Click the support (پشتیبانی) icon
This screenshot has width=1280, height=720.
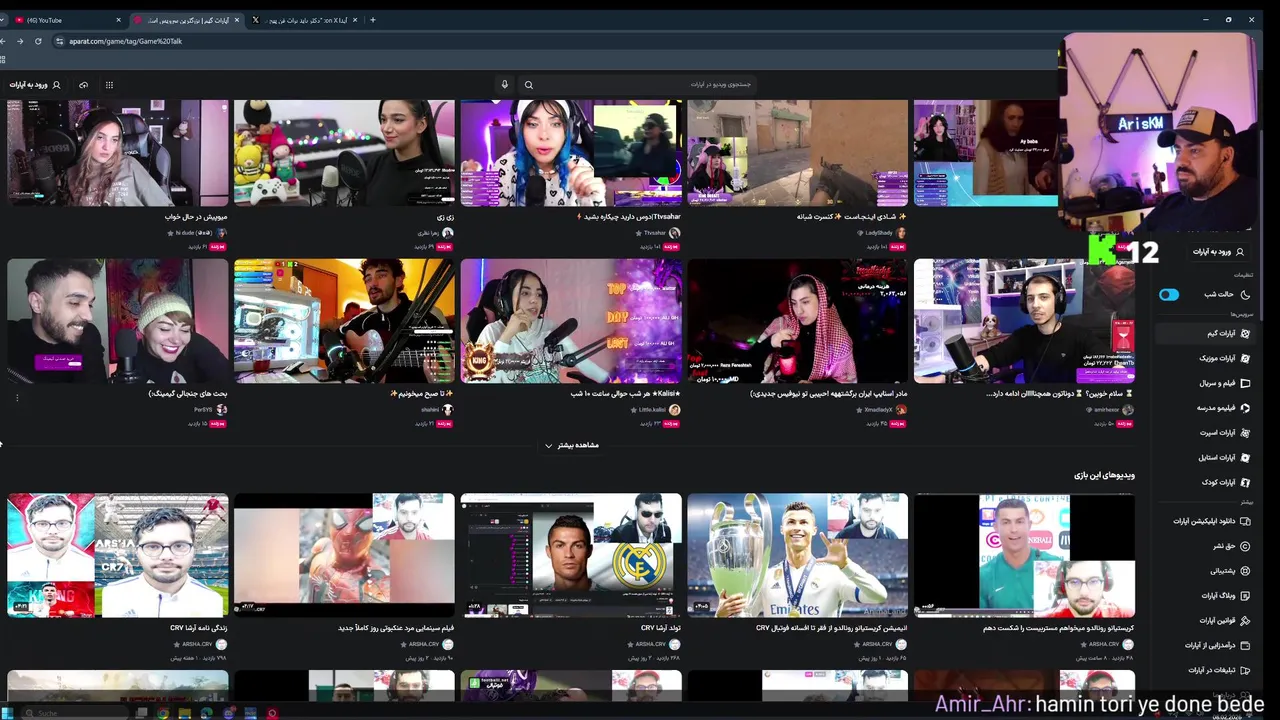[x=1245, y=571]
